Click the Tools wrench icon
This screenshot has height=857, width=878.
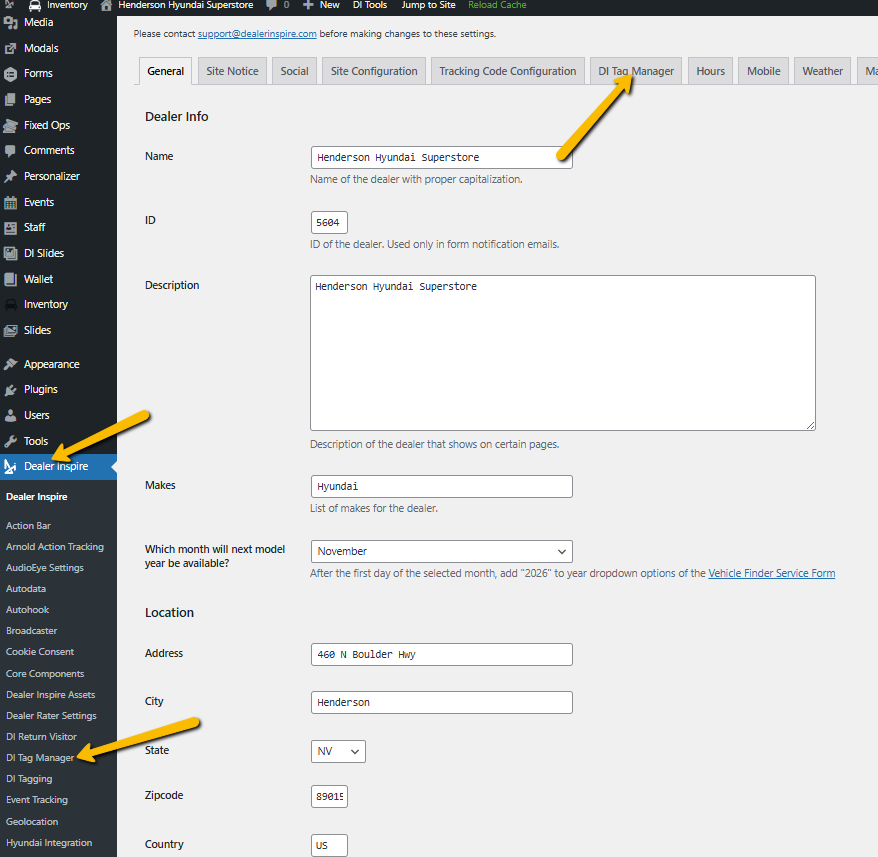click(x=11, y=441)
